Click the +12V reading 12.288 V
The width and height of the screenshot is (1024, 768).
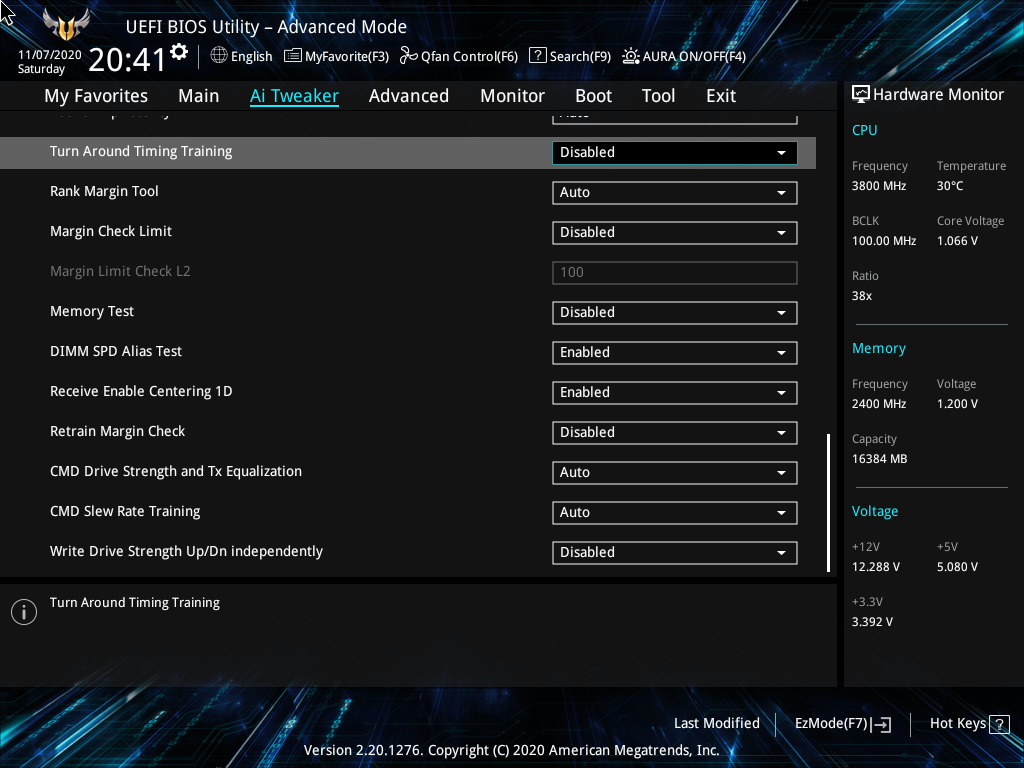pyautogui.click(x=876, y=567)
